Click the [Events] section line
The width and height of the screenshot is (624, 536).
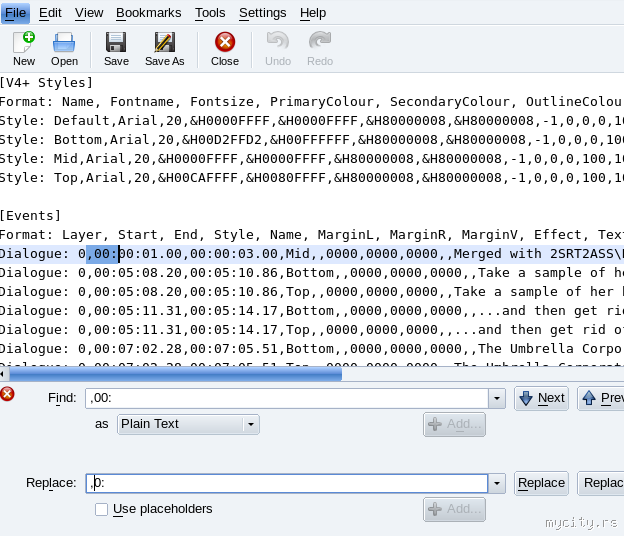point(30,216)
